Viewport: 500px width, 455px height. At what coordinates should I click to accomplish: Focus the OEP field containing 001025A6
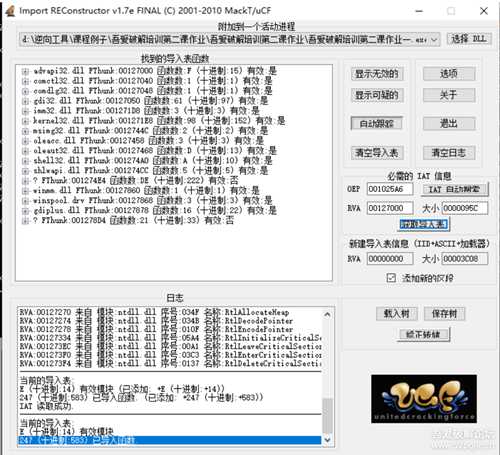click(x=390, y=189)
